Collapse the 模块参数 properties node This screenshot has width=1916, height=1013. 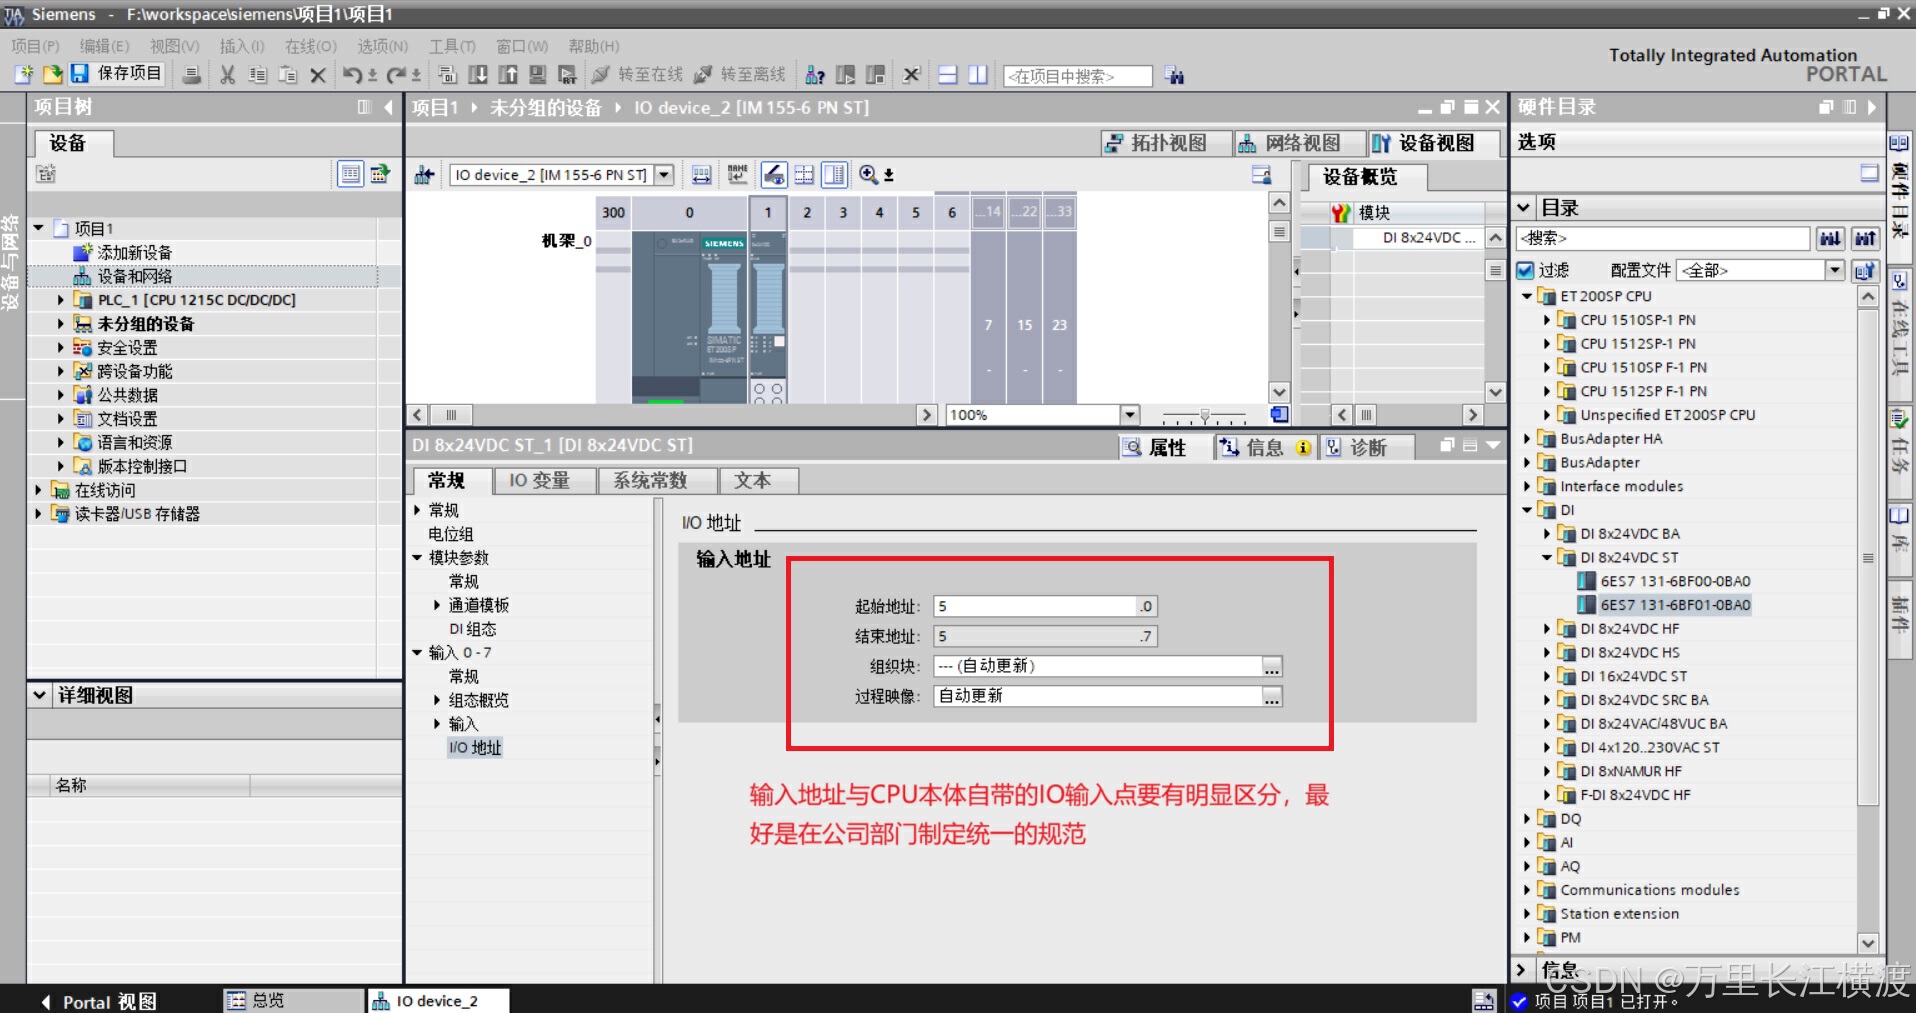coord(418,558)
